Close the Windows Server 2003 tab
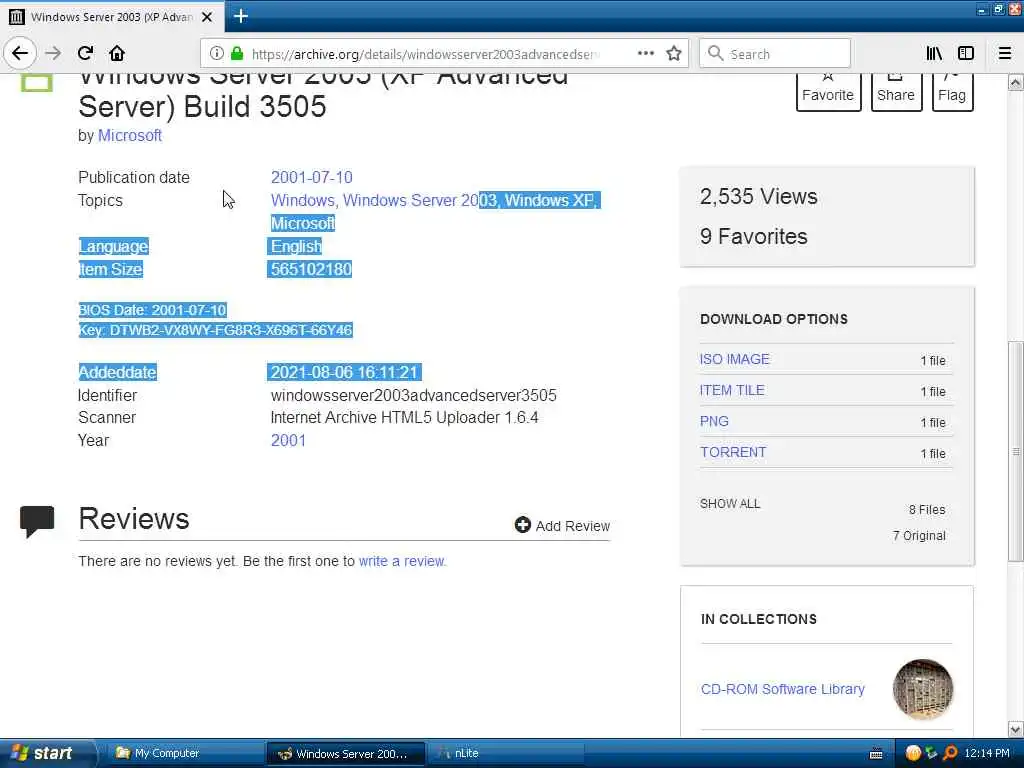The height and width of the screenshot is (768, 1024). pos(207,17)
